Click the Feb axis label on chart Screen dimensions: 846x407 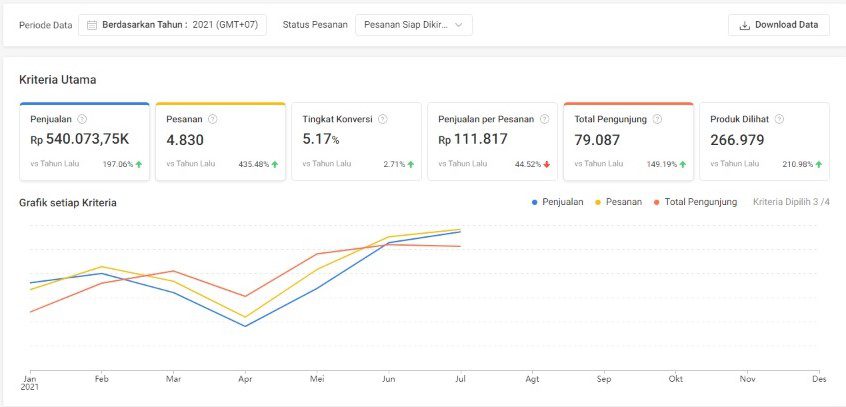click(102, 379)
